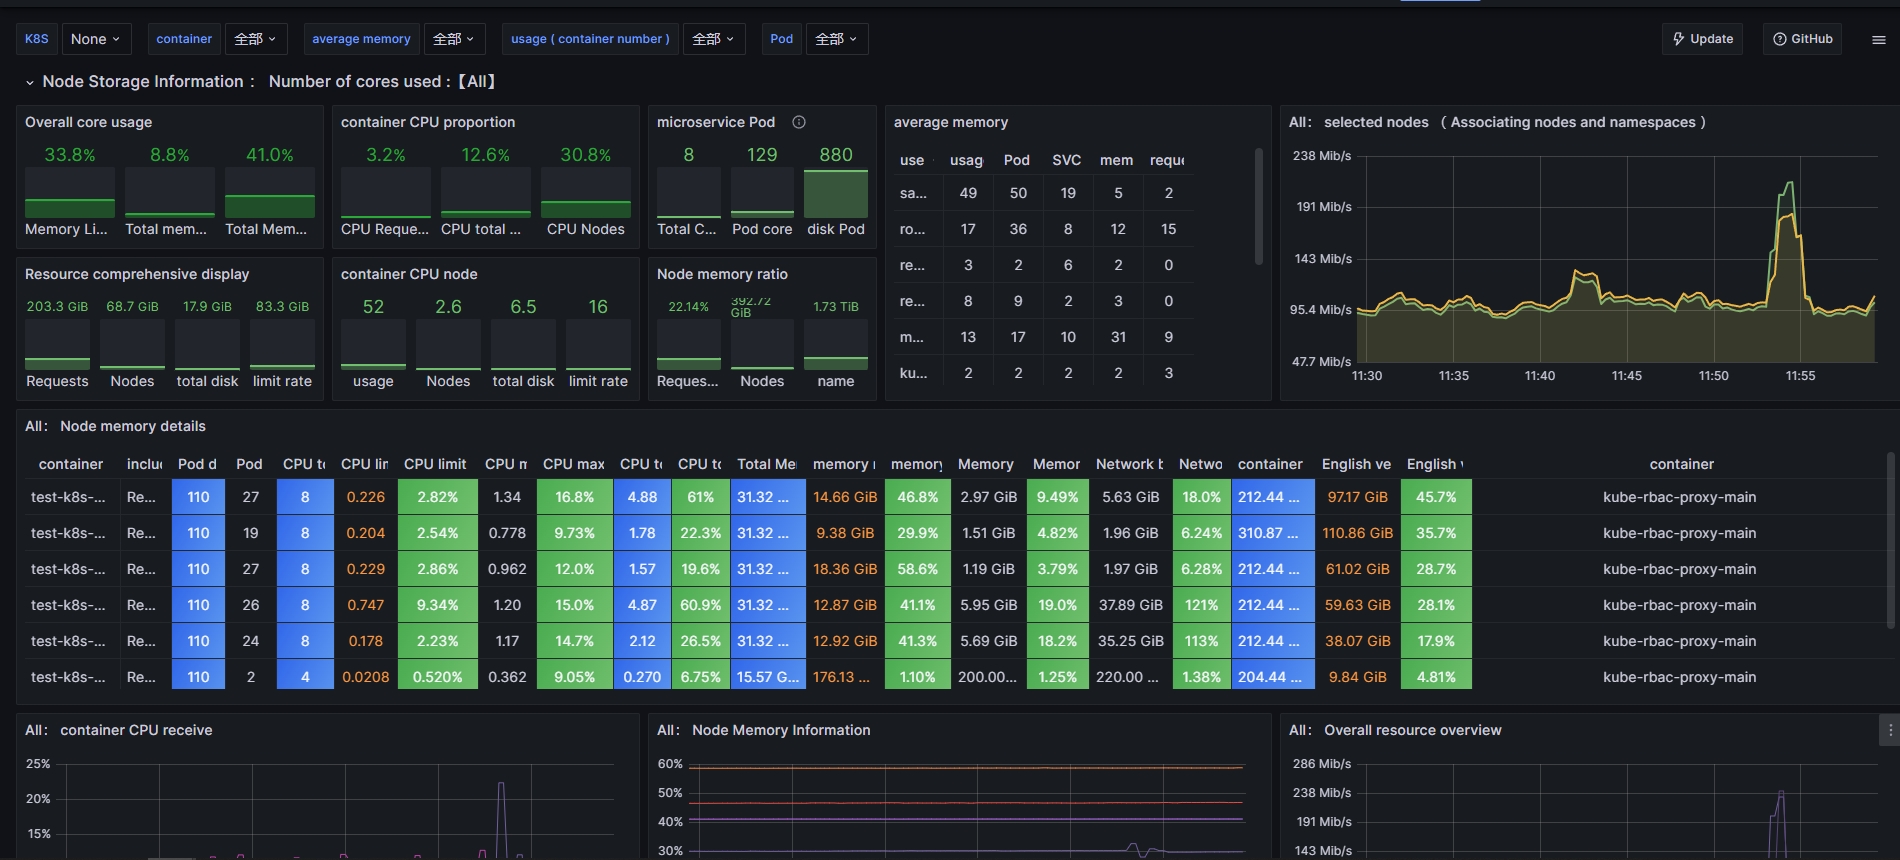The width and height of the screenshot is (1900, 860).
Task: Click the 11:45 time axis label
Action: click(x=1627, y=376)
